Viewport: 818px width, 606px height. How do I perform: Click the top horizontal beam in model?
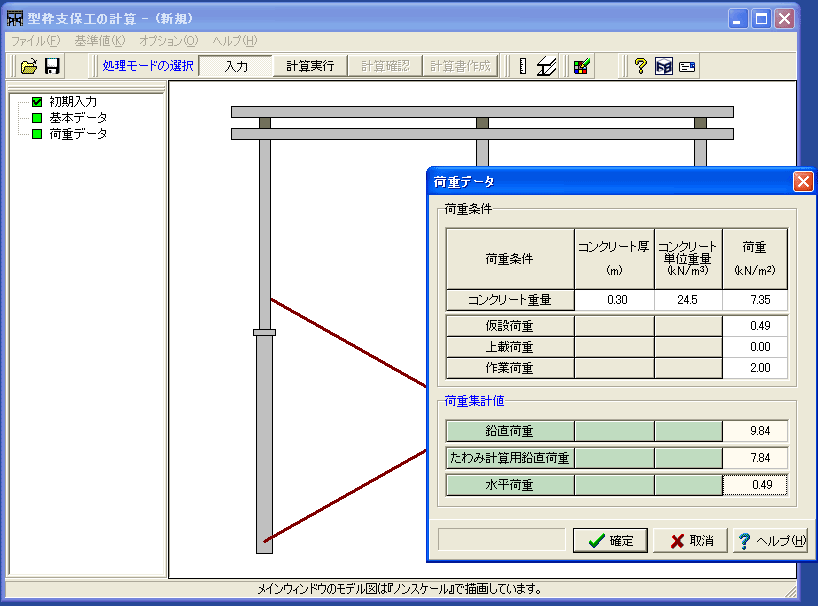point(482,112)
